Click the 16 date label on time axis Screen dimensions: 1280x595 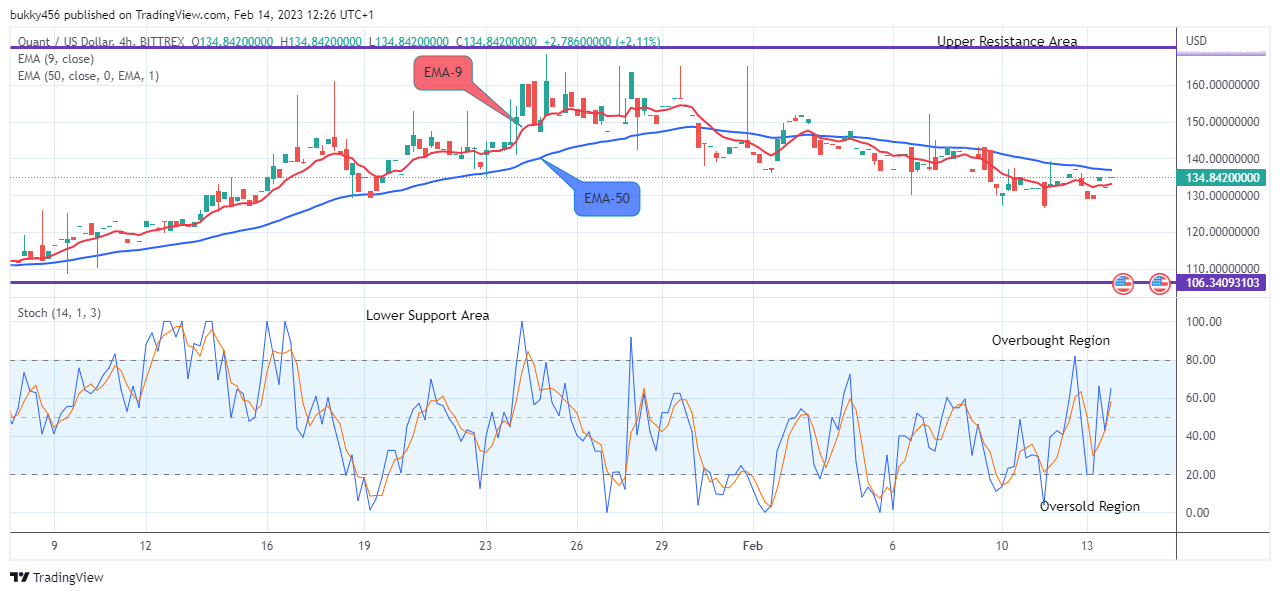tap(267, 546)
